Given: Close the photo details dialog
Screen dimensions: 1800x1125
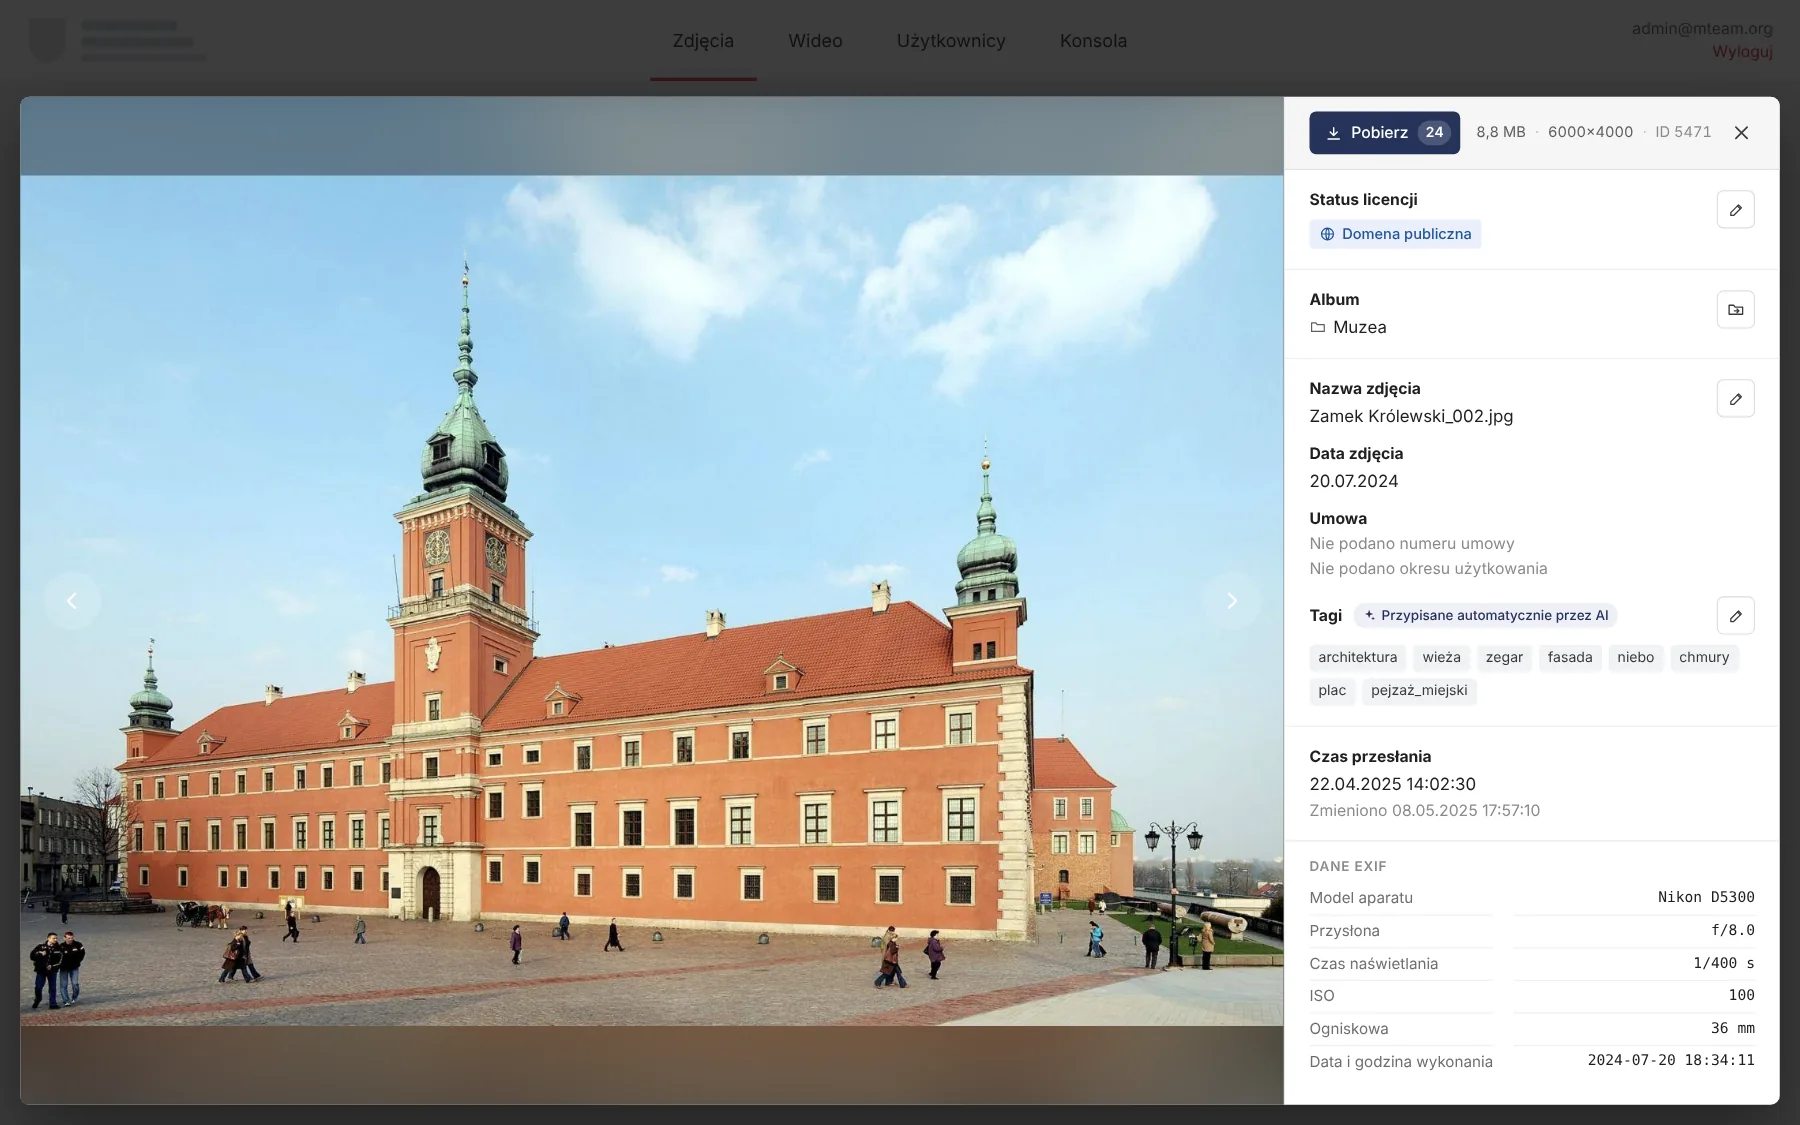Looking at the screenshot, I should click(x=1741, y=132).
